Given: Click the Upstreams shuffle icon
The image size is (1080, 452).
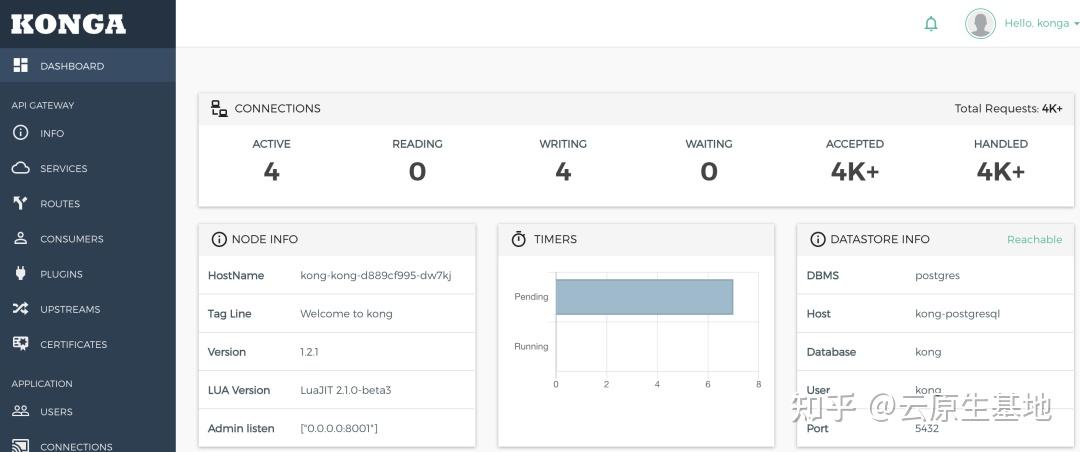Looking at the screenshot, I should (x=20, y=309).
